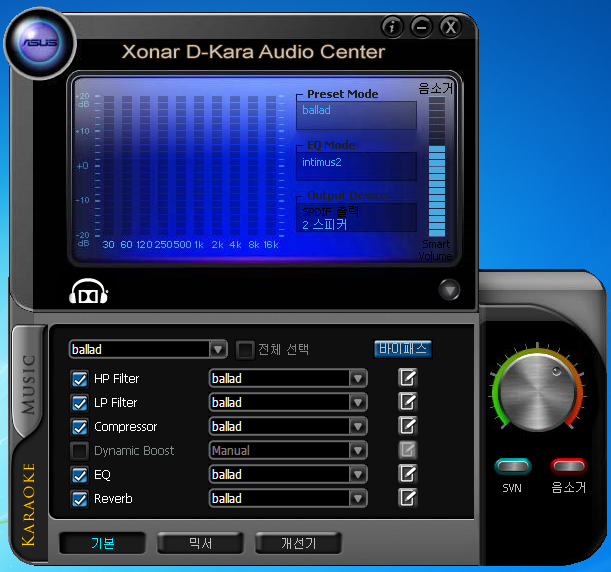611x572 pixels.
Task: Open the information button
Action: [392, 27]
